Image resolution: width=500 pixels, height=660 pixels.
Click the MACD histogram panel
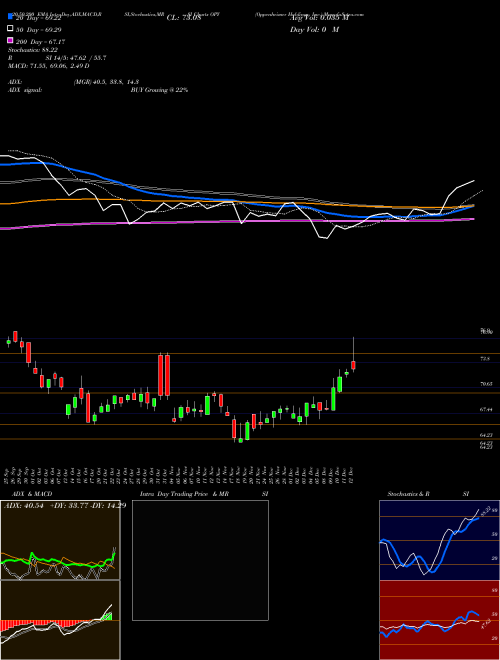[x=60, y=620]
